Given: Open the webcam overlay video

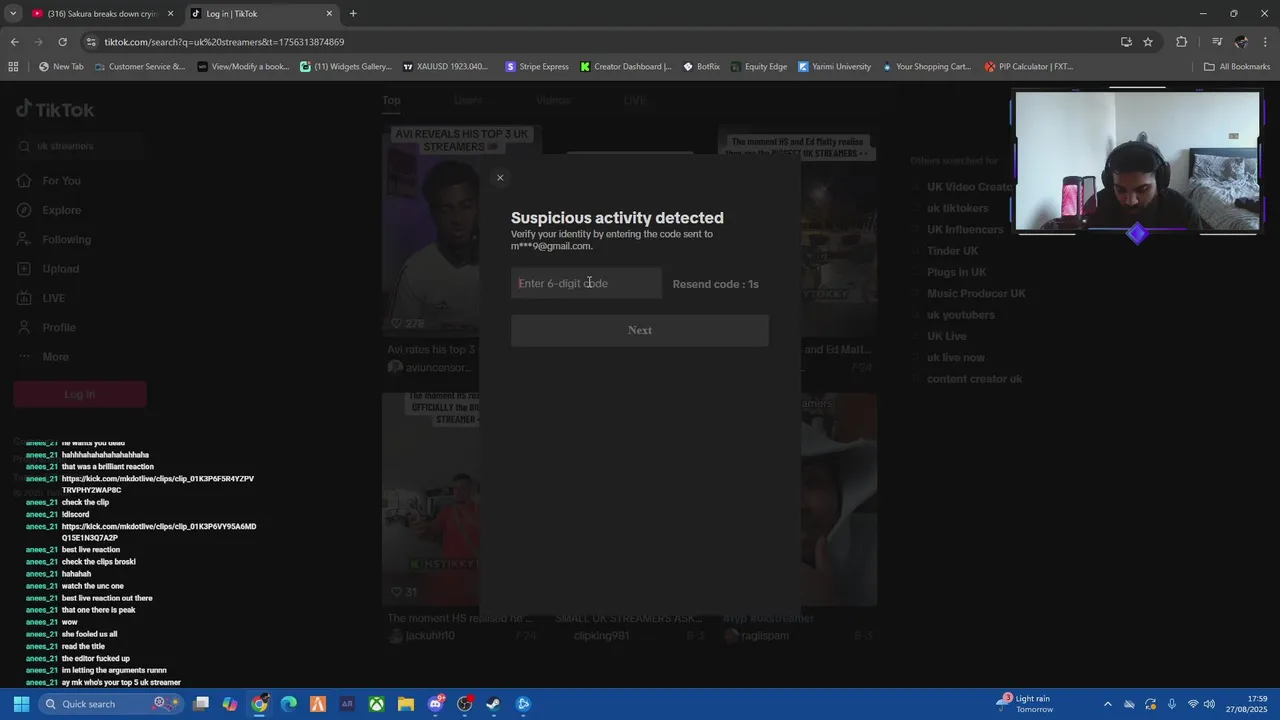Looking at the screenshot, I should pos(1137,162).
